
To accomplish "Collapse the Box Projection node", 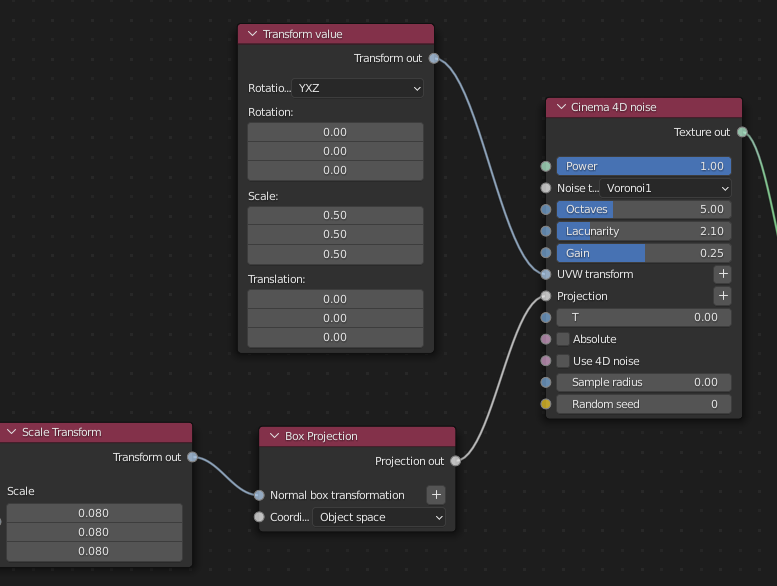I will (x=274, y=436).
